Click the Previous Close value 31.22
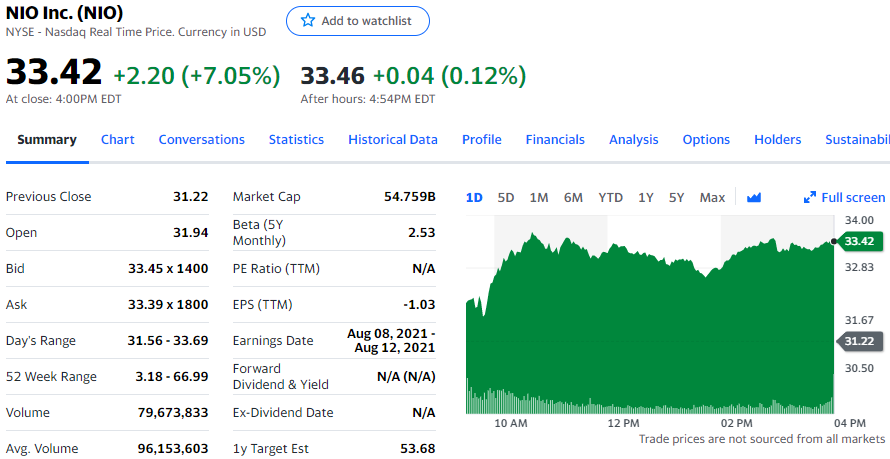 pyautogui.click(x=191, y=196)
